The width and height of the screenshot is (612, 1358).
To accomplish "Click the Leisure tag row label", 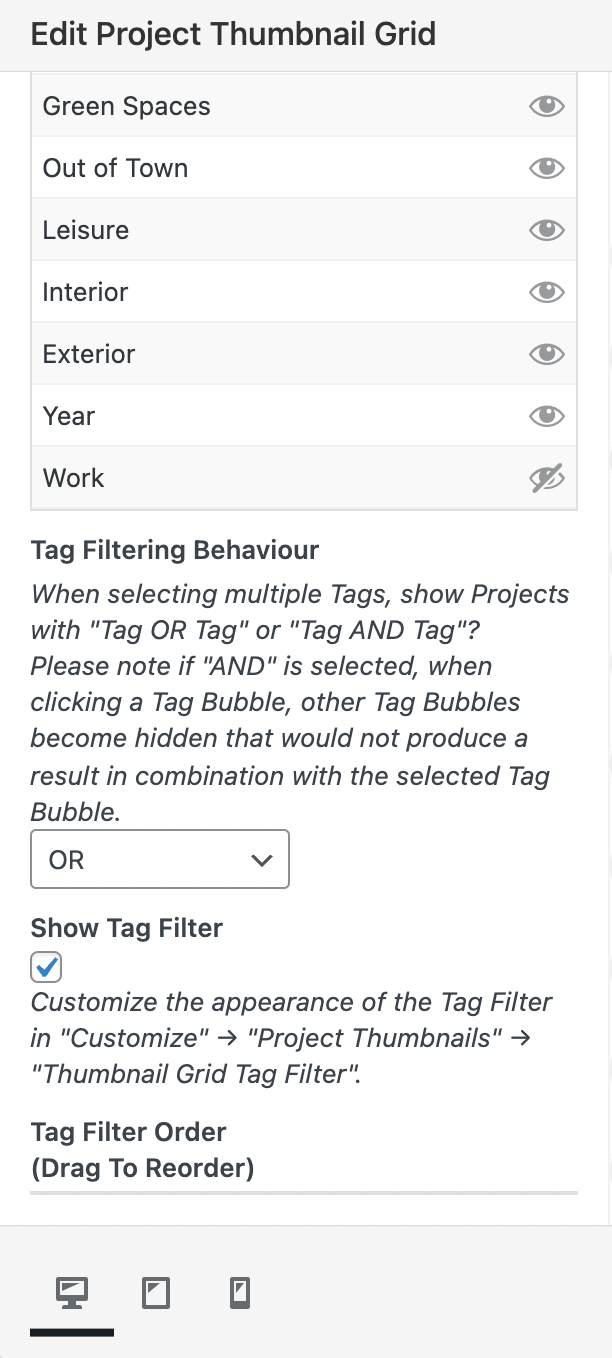I will (x=86, y=230).
